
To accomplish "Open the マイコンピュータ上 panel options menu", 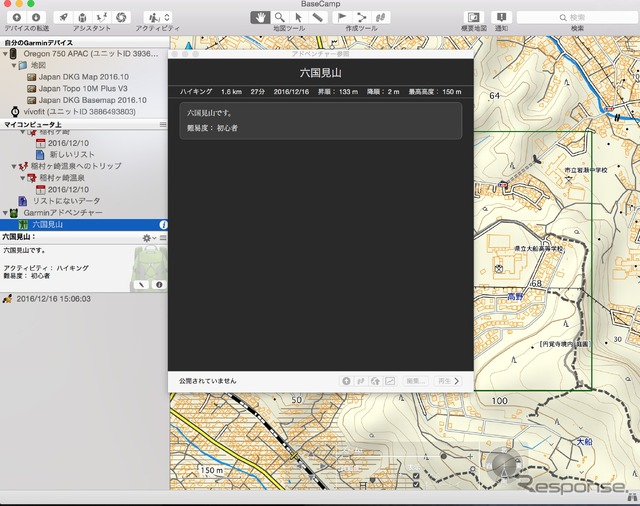I will (163, 124).
